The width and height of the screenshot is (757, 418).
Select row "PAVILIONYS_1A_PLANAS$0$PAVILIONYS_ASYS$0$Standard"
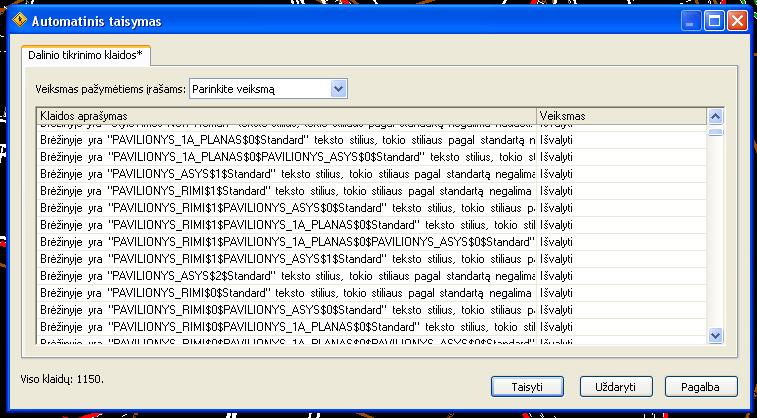371,157
